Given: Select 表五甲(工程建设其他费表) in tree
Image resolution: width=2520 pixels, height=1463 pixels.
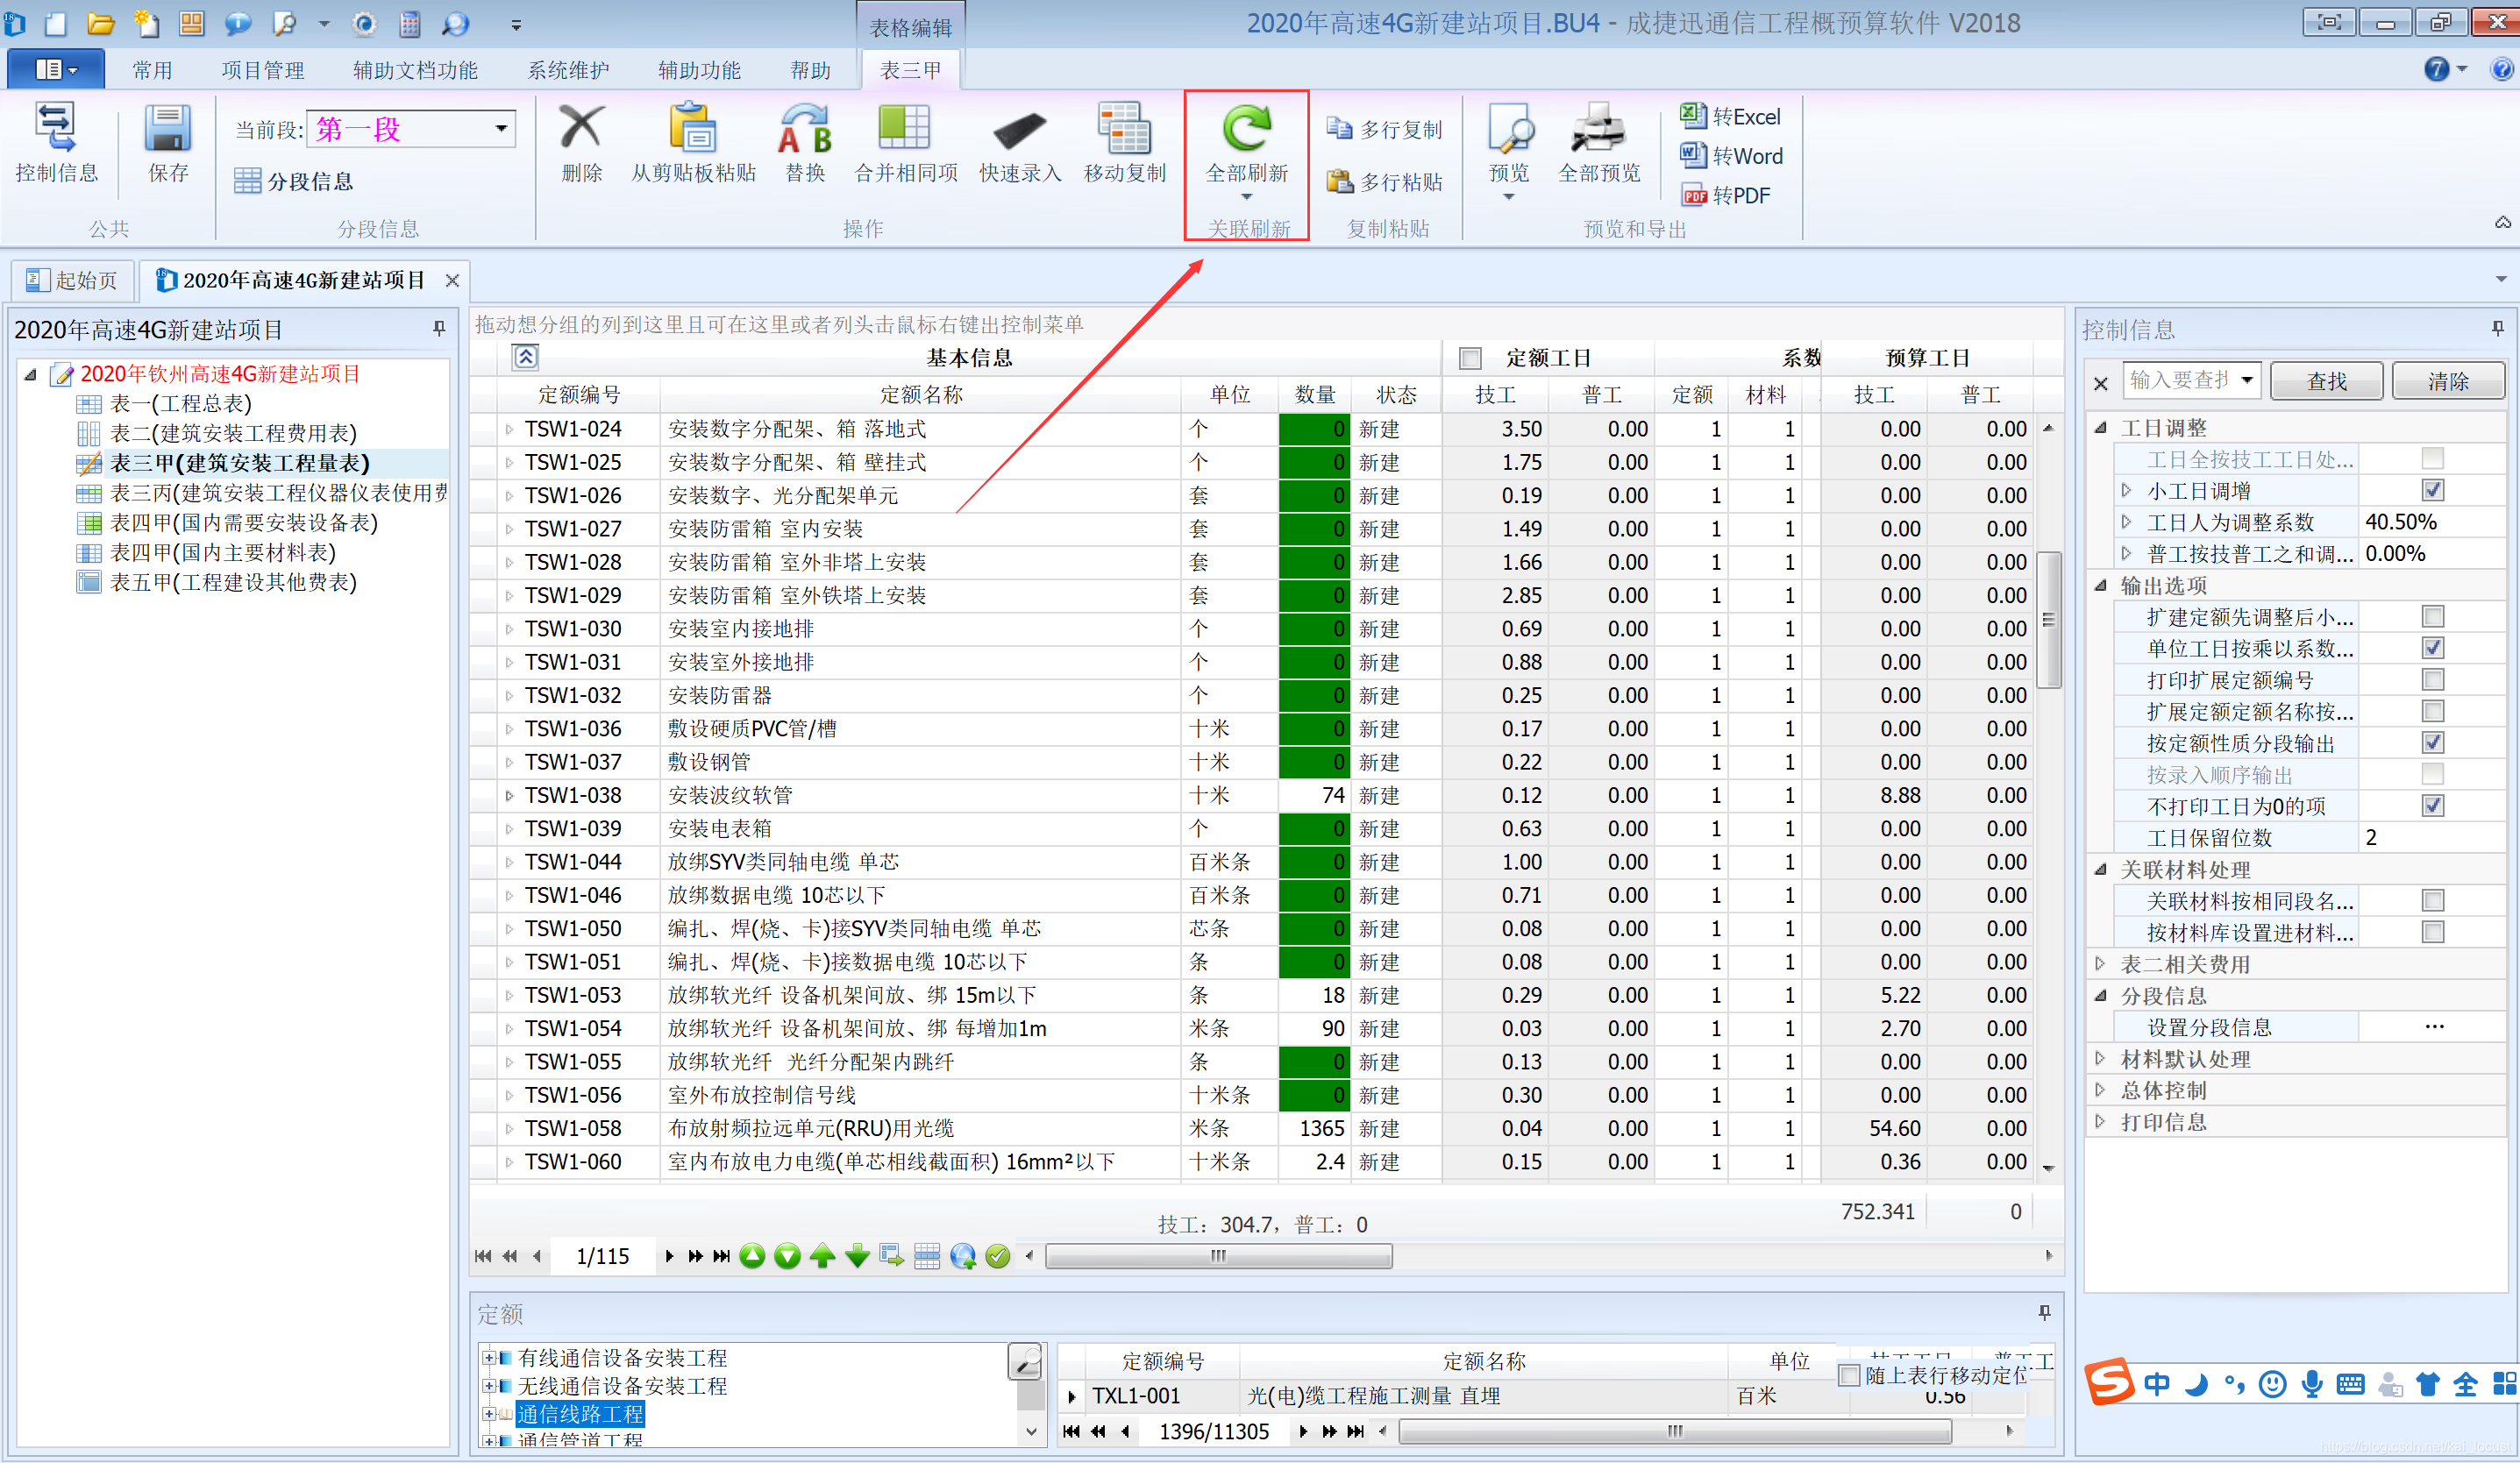Looking at the screenshot, I should [233, 582].
